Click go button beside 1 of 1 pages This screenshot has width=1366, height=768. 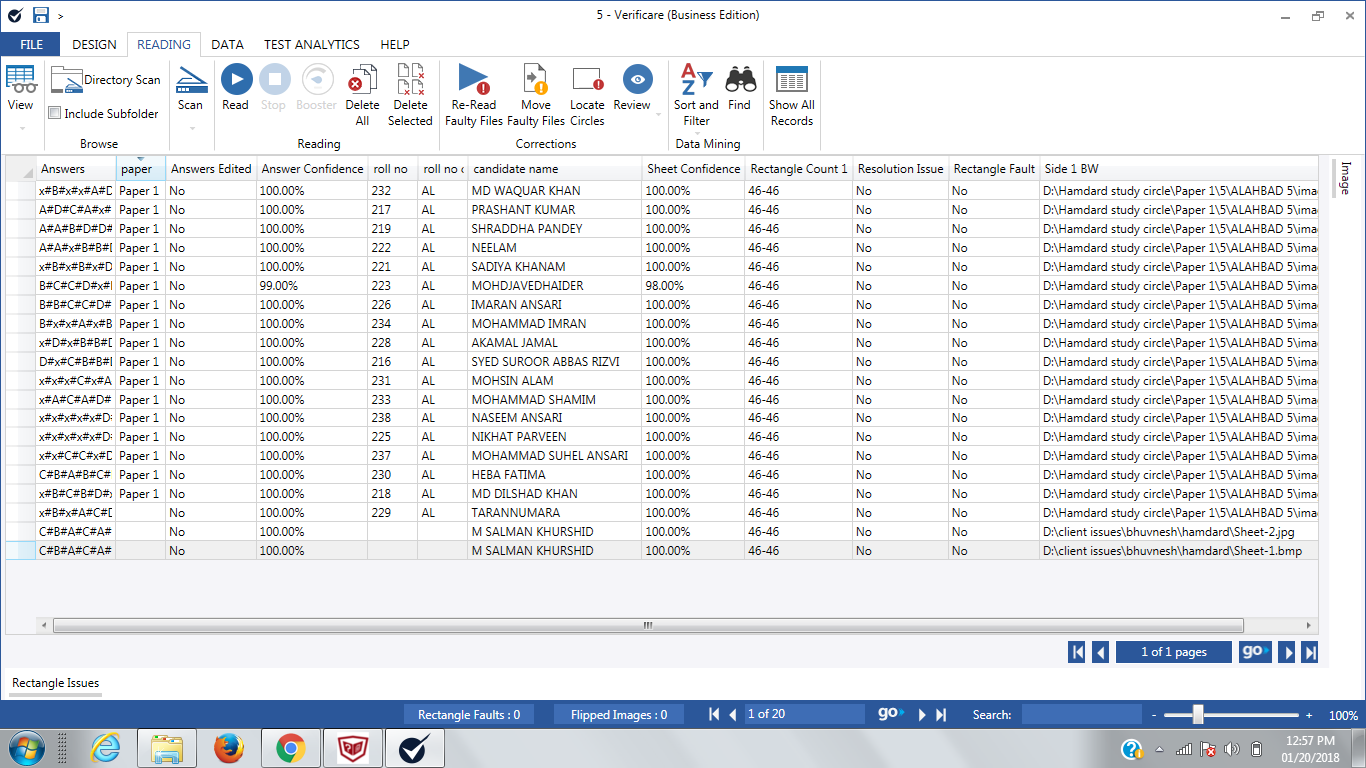click(x=1254, y=652)
